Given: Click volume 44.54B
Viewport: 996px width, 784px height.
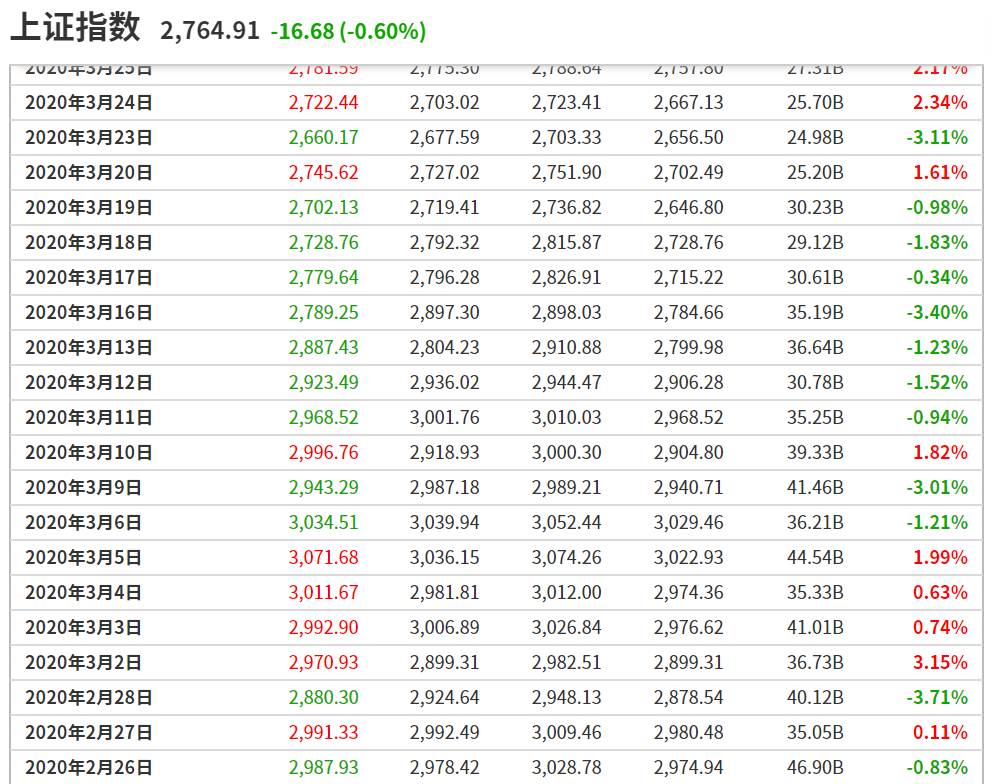Looking at the screenshot, I should point(815,557).
